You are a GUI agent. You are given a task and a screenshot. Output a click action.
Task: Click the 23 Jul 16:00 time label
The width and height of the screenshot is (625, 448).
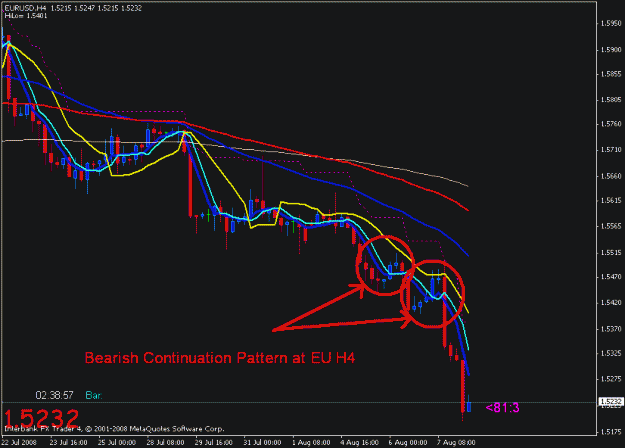click(69, 442)
